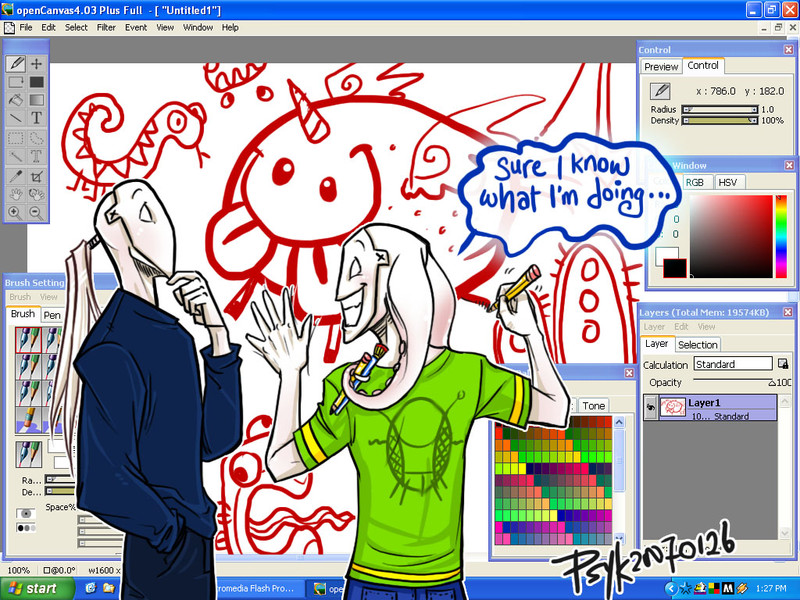Click document icon left of File menu
The width and height of the screenshot is (800, 600).
click(9, 28)
